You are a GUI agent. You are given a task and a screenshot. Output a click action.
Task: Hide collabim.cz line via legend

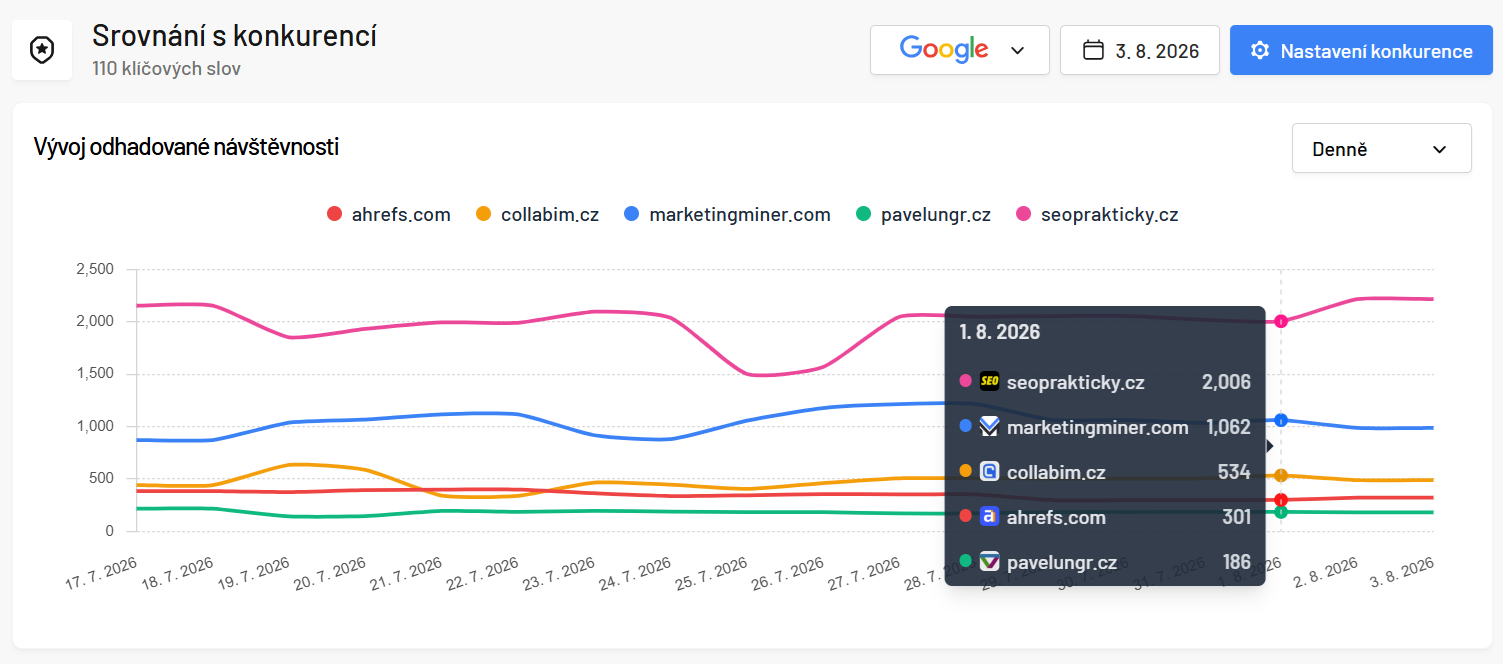point(537,214)
